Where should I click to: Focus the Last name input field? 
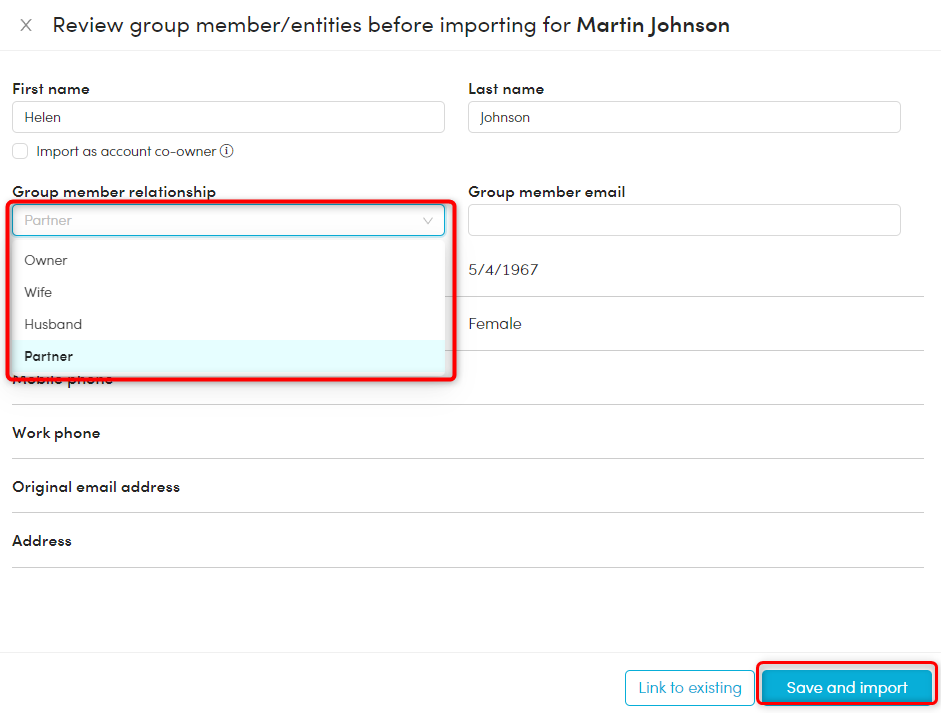click(684, 117)
